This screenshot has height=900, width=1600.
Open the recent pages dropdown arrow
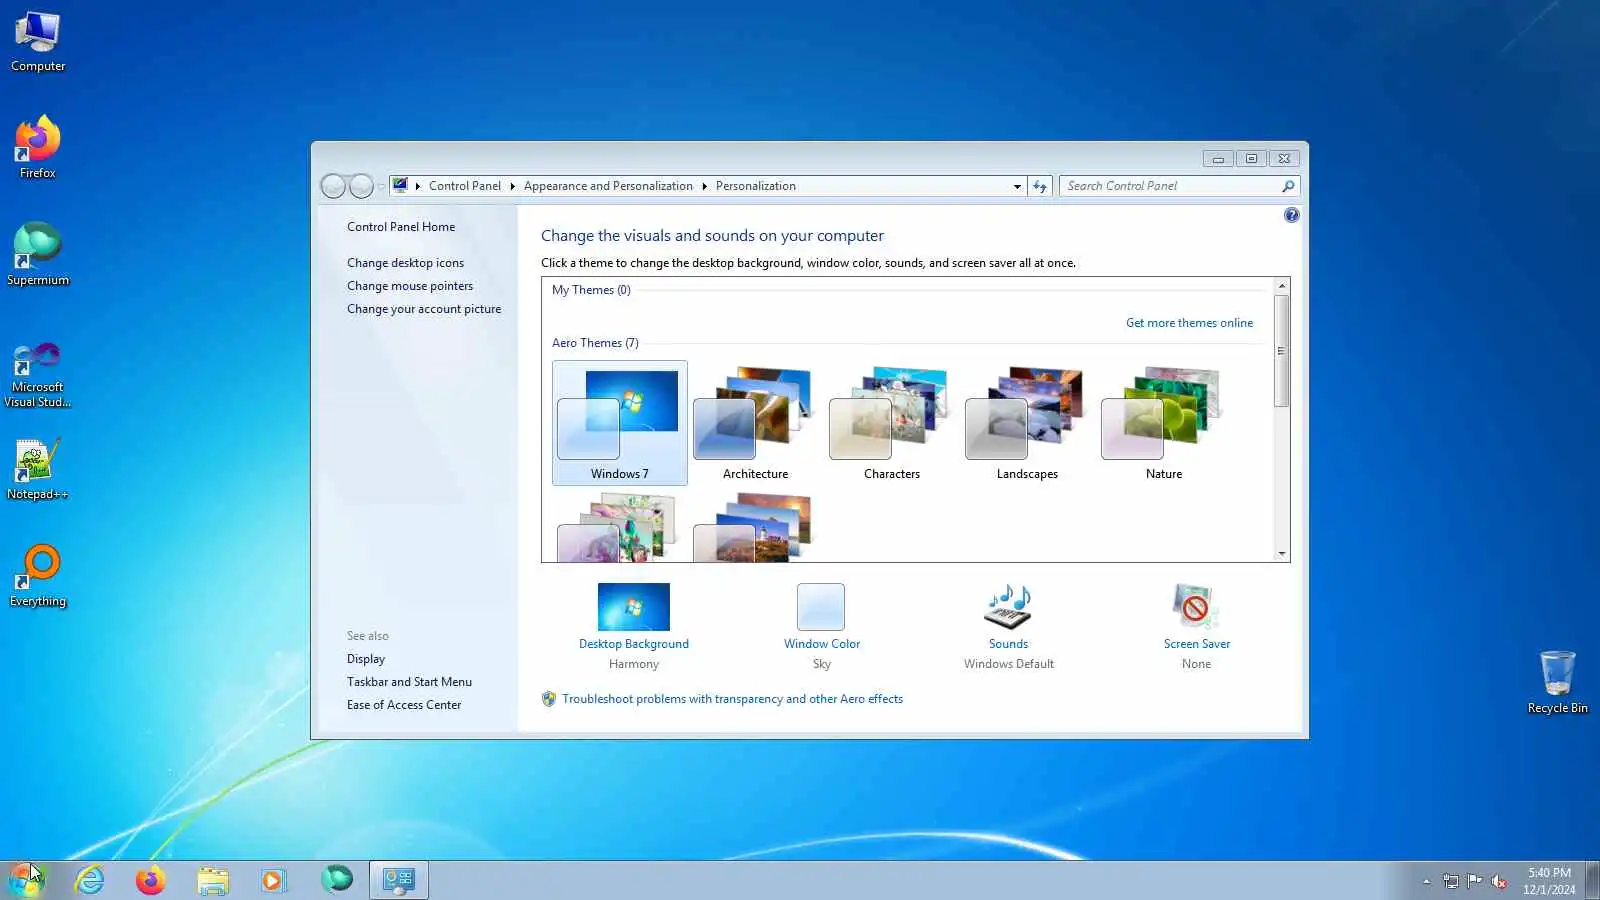pos(381,186)
